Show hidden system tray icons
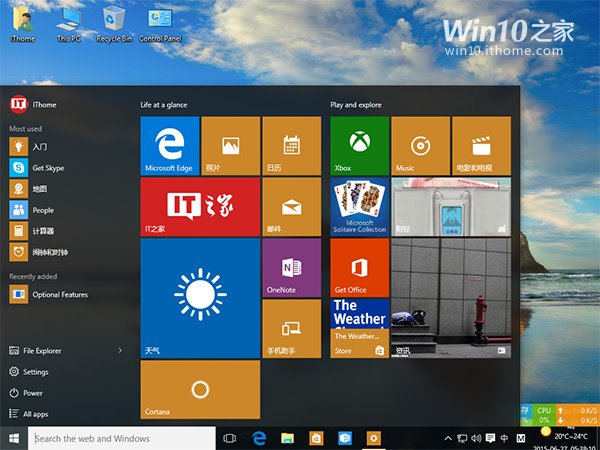Image resolution: width=600 pixels, height=450 pixels. [448, 438]
